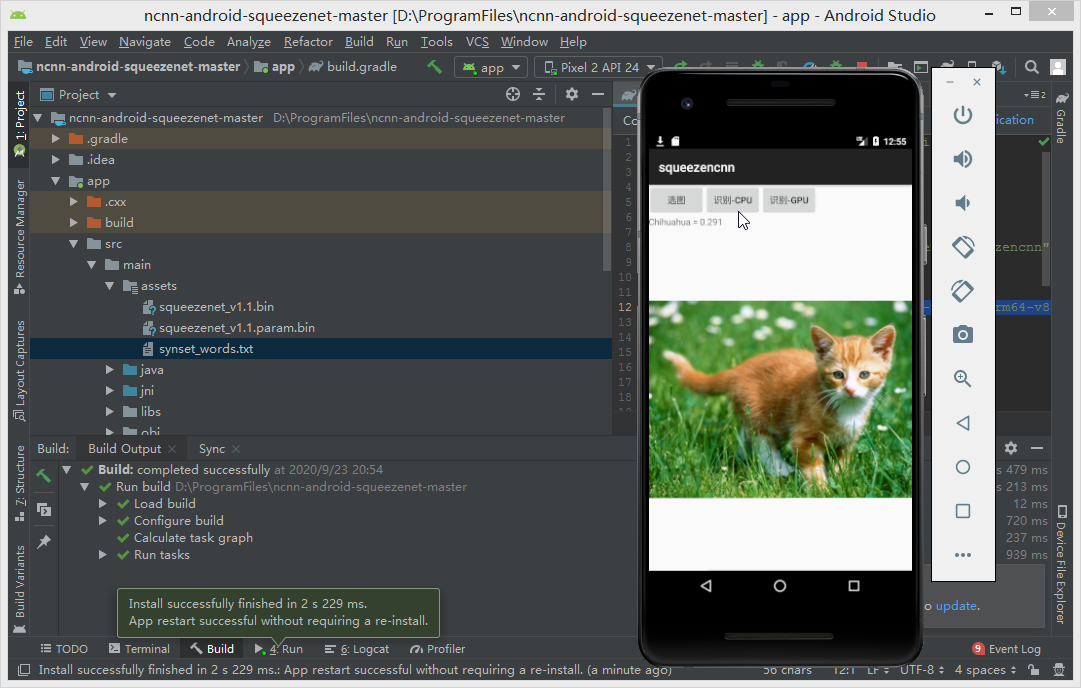Image resolution: width=1081 pixels, height=688 pixels.
Task: Toggle the Layout Captures side tab
Action: tap(20, 370)
